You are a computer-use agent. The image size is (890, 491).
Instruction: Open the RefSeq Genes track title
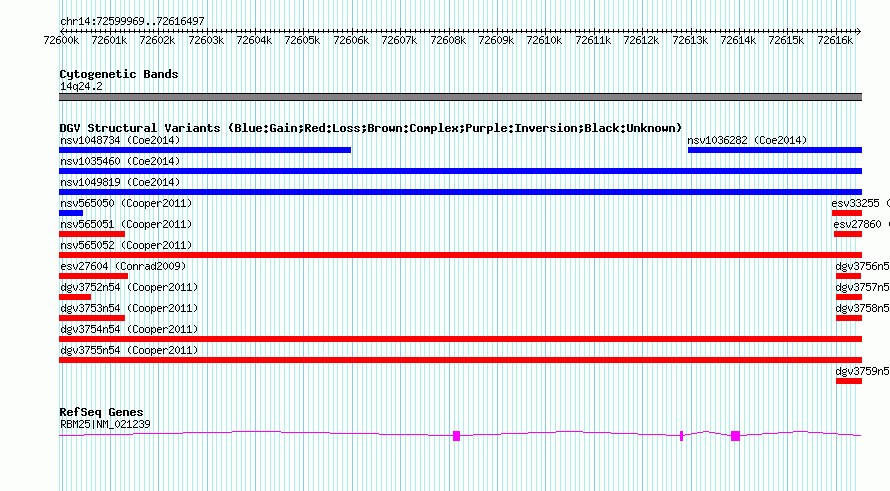[x=101, y=412]
